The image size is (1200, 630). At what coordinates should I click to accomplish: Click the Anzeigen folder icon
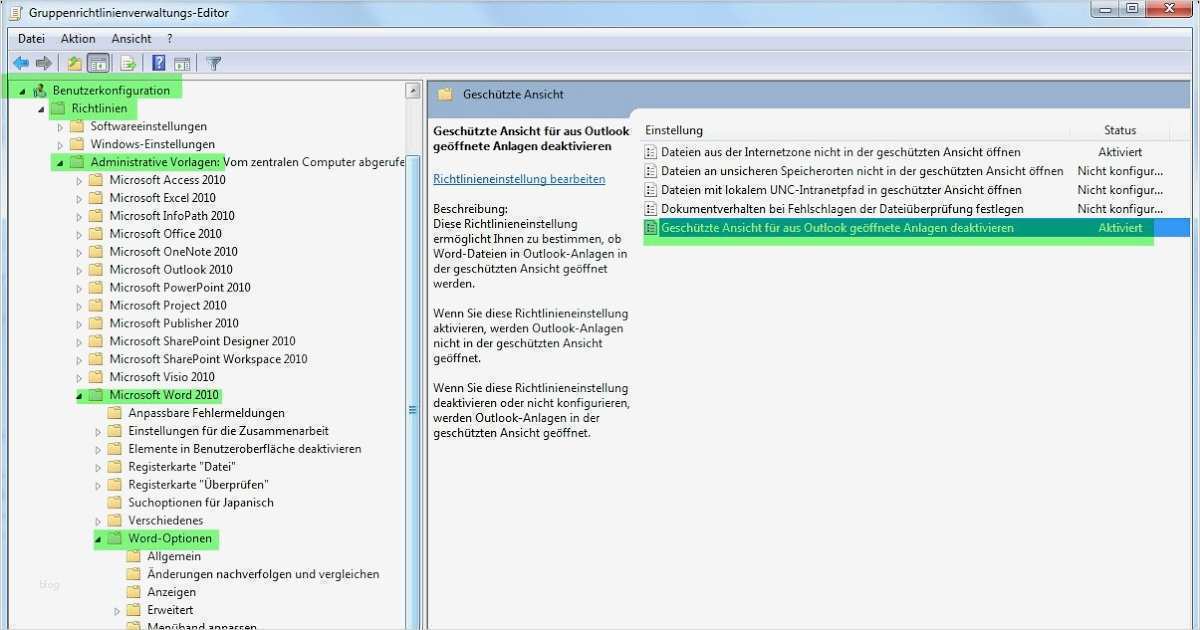[134, 592]
